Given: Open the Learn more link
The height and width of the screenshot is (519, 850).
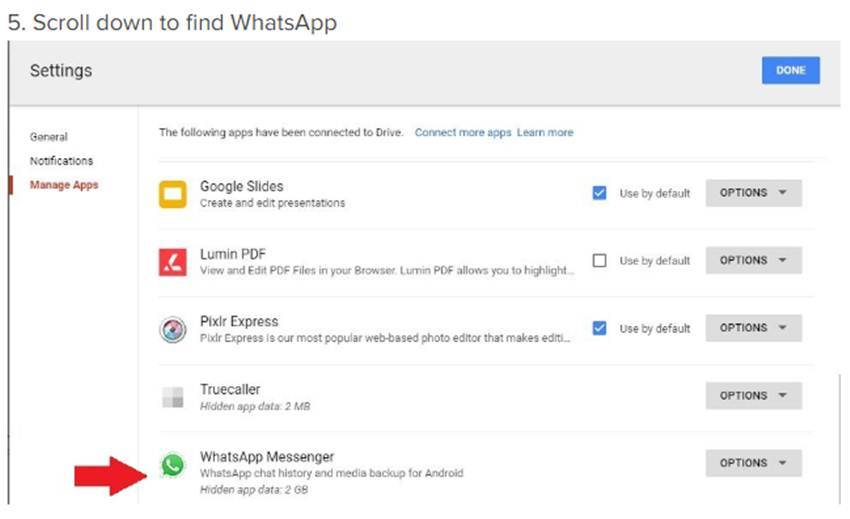Looking at the screenshot, I should point(545,132).
